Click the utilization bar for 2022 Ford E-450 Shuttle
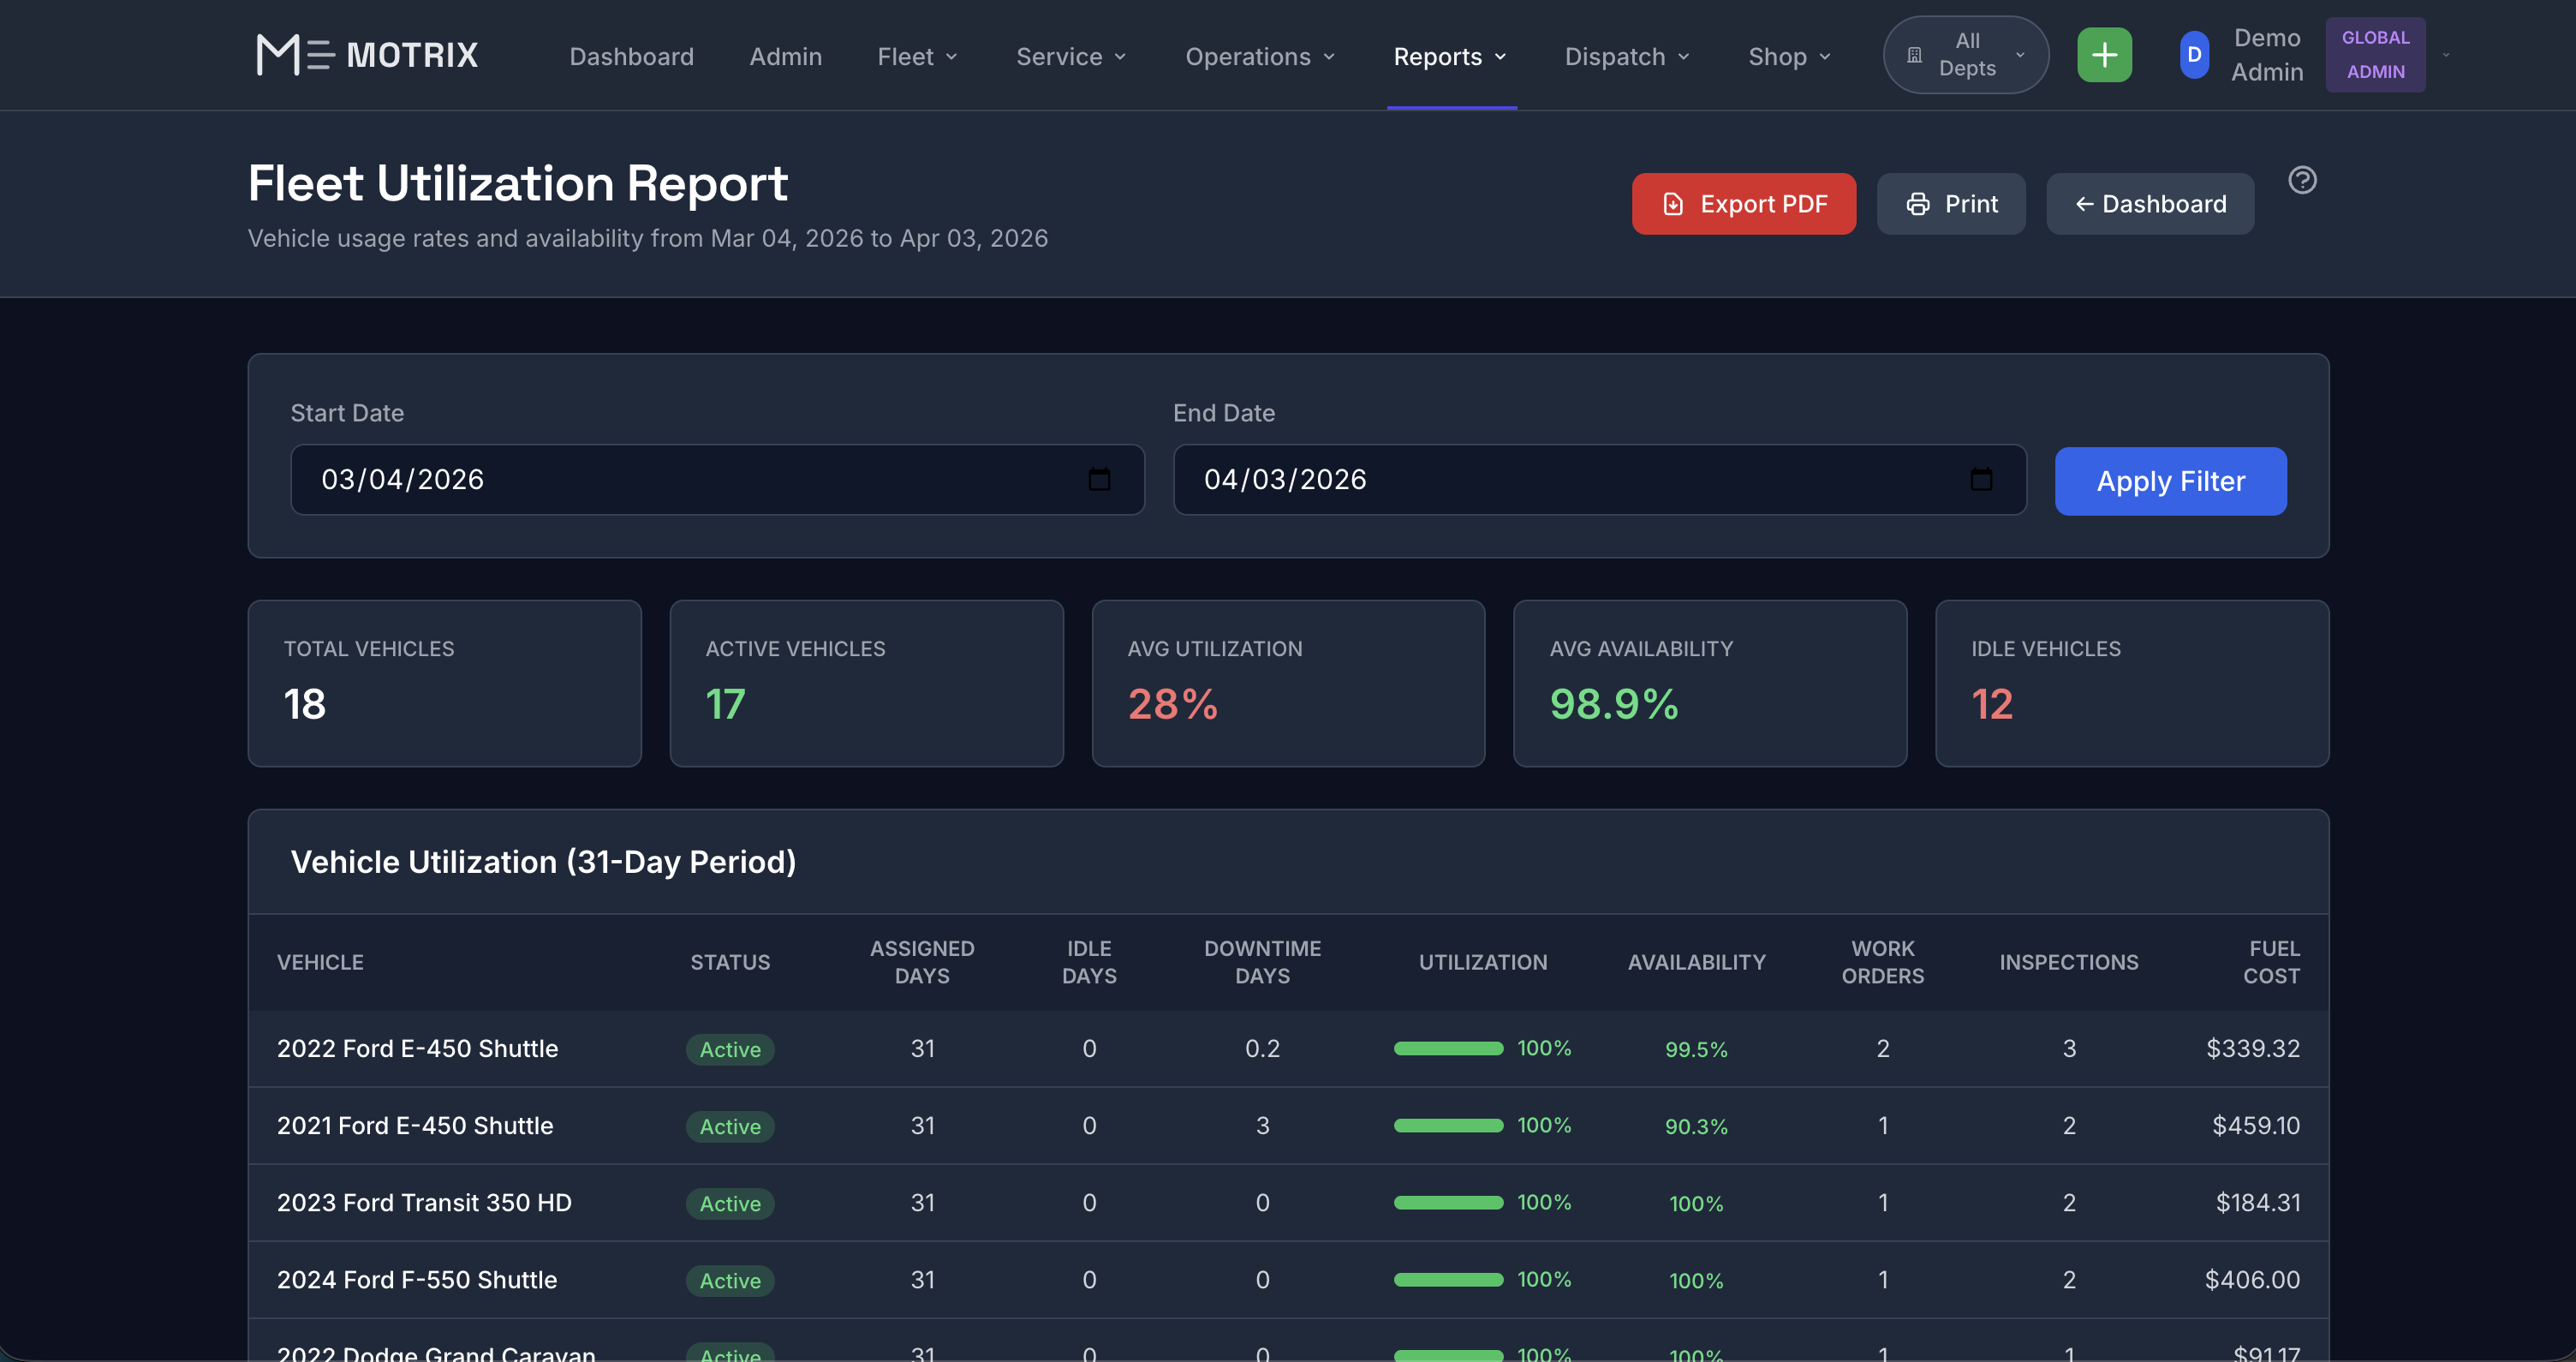 [1447, 1049]
